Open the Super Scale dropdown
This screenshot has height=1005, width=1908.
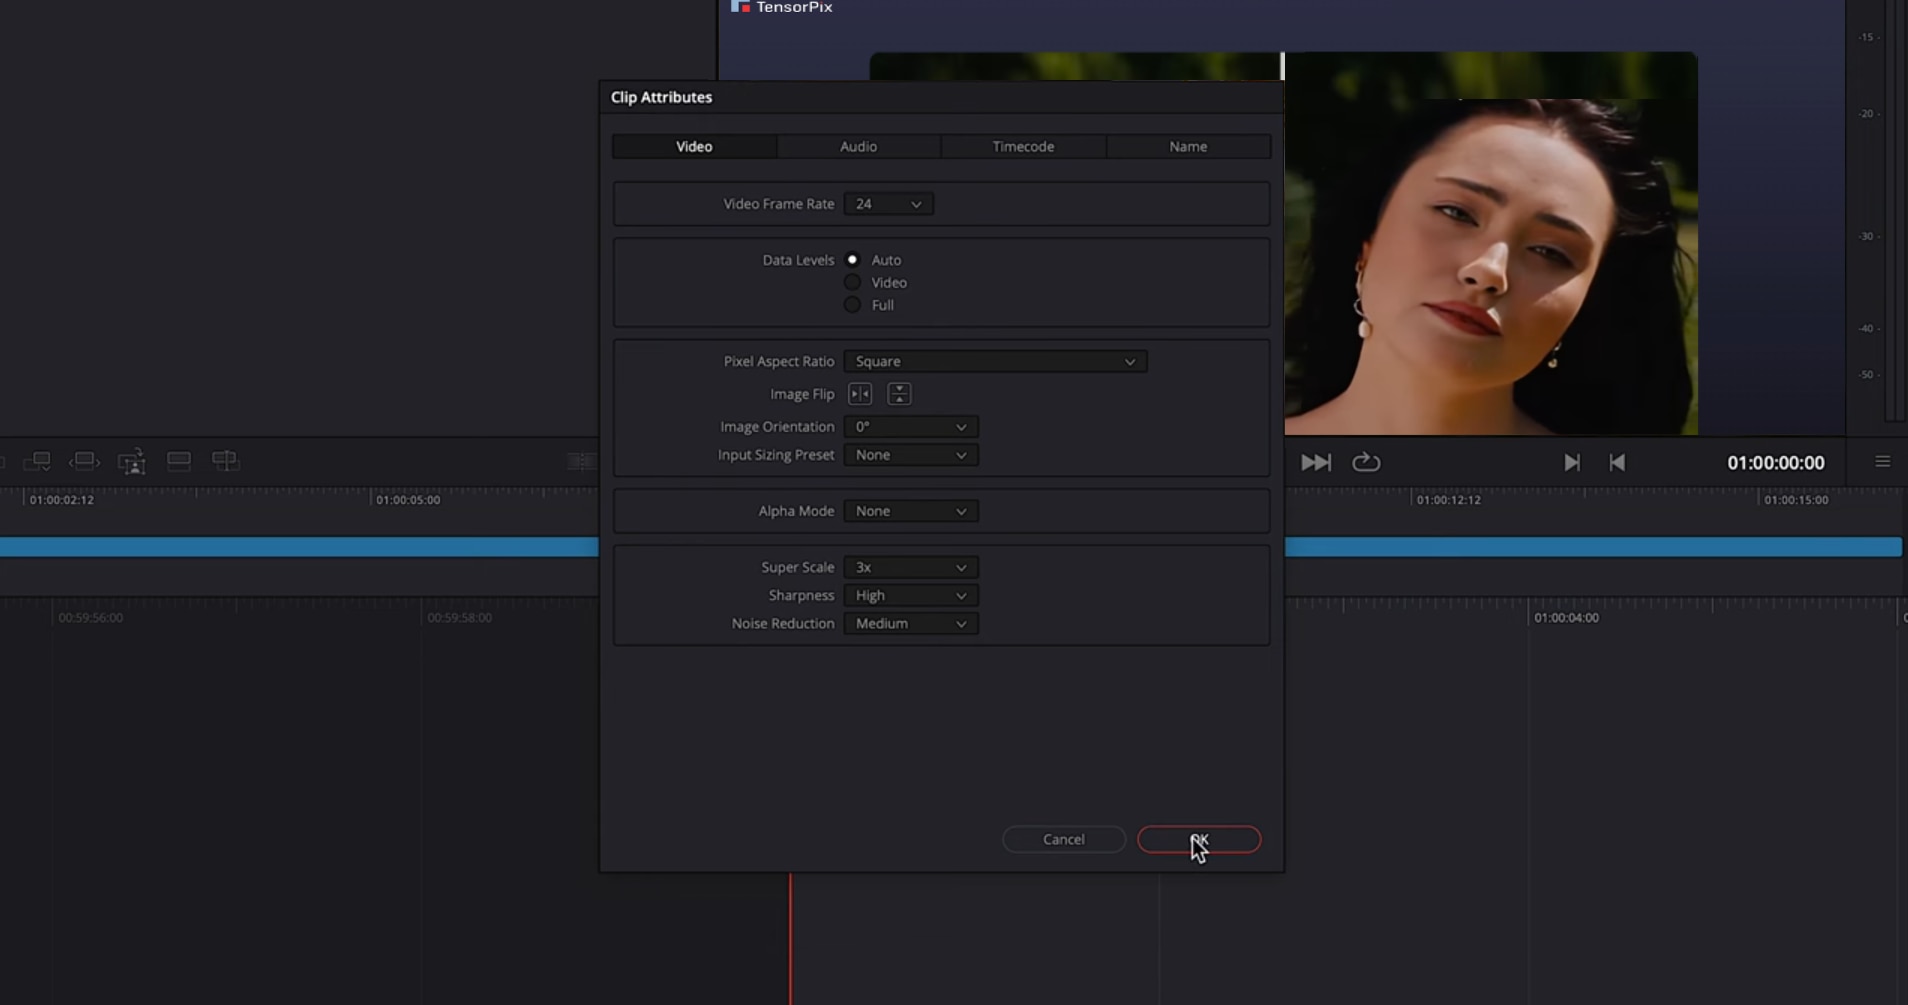910,567
